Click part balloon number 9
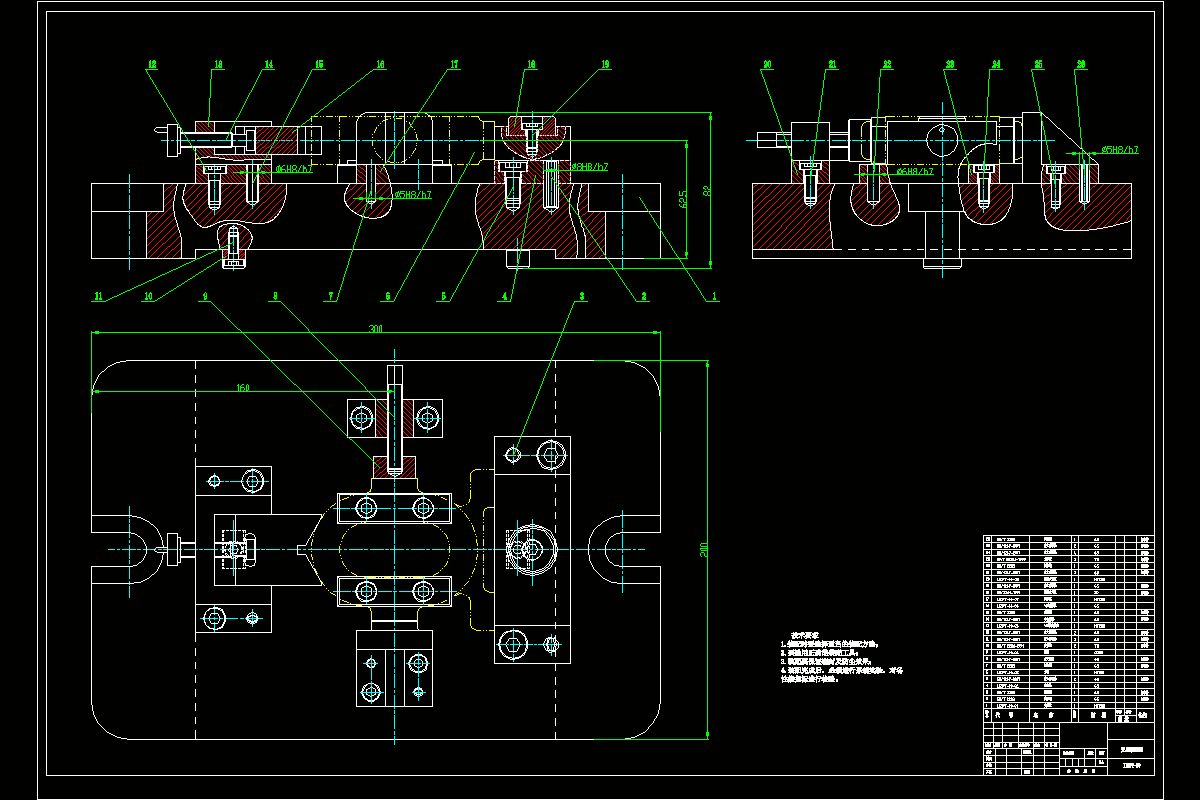The height and width of the screenshot is (800, 1200). pyautogui.click(x=206, y=297)
